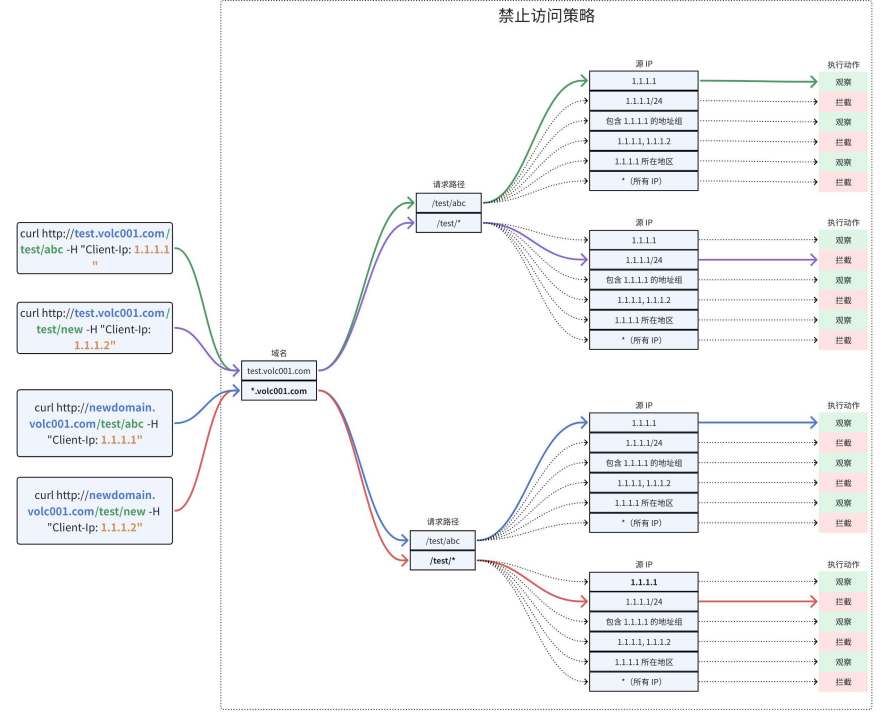The height and width of the screenshot is (720, 889).
Task: Click the /test/abc path box the blue arrow enters
Action: (x=443, y=541)
